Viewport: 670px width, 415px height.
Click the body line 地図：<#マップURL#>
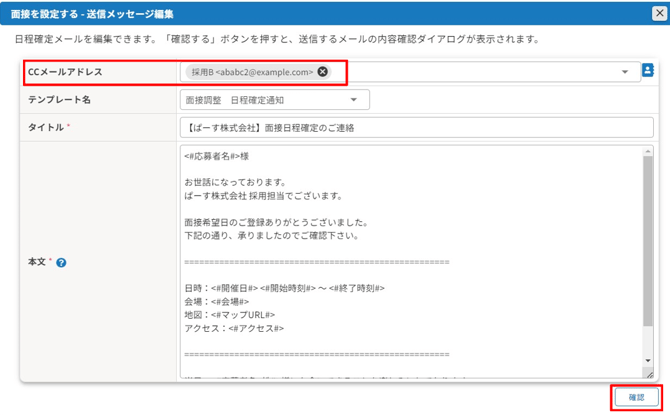pyautogui.click(x=229, y=315)
